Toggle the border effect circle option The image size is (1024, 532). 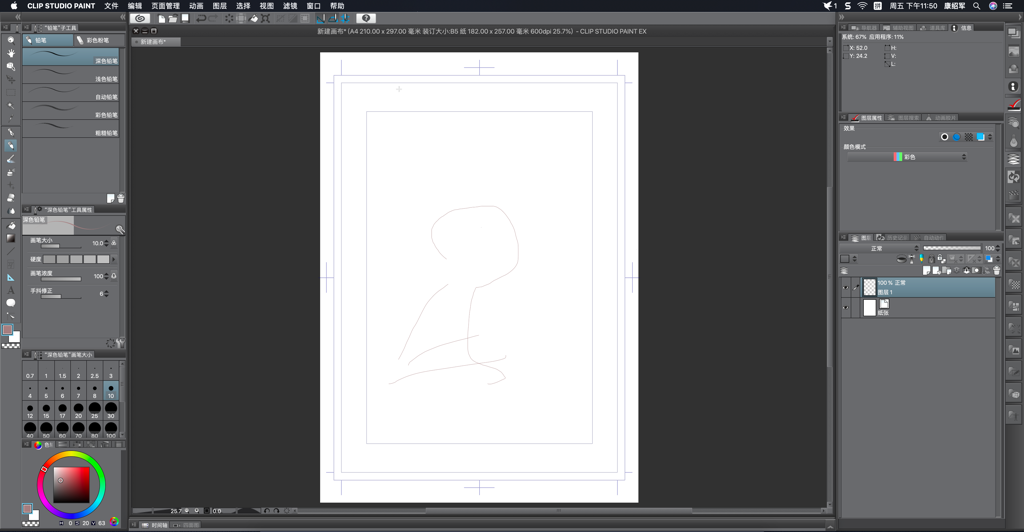pyautogui.click(x=944, y=137)
